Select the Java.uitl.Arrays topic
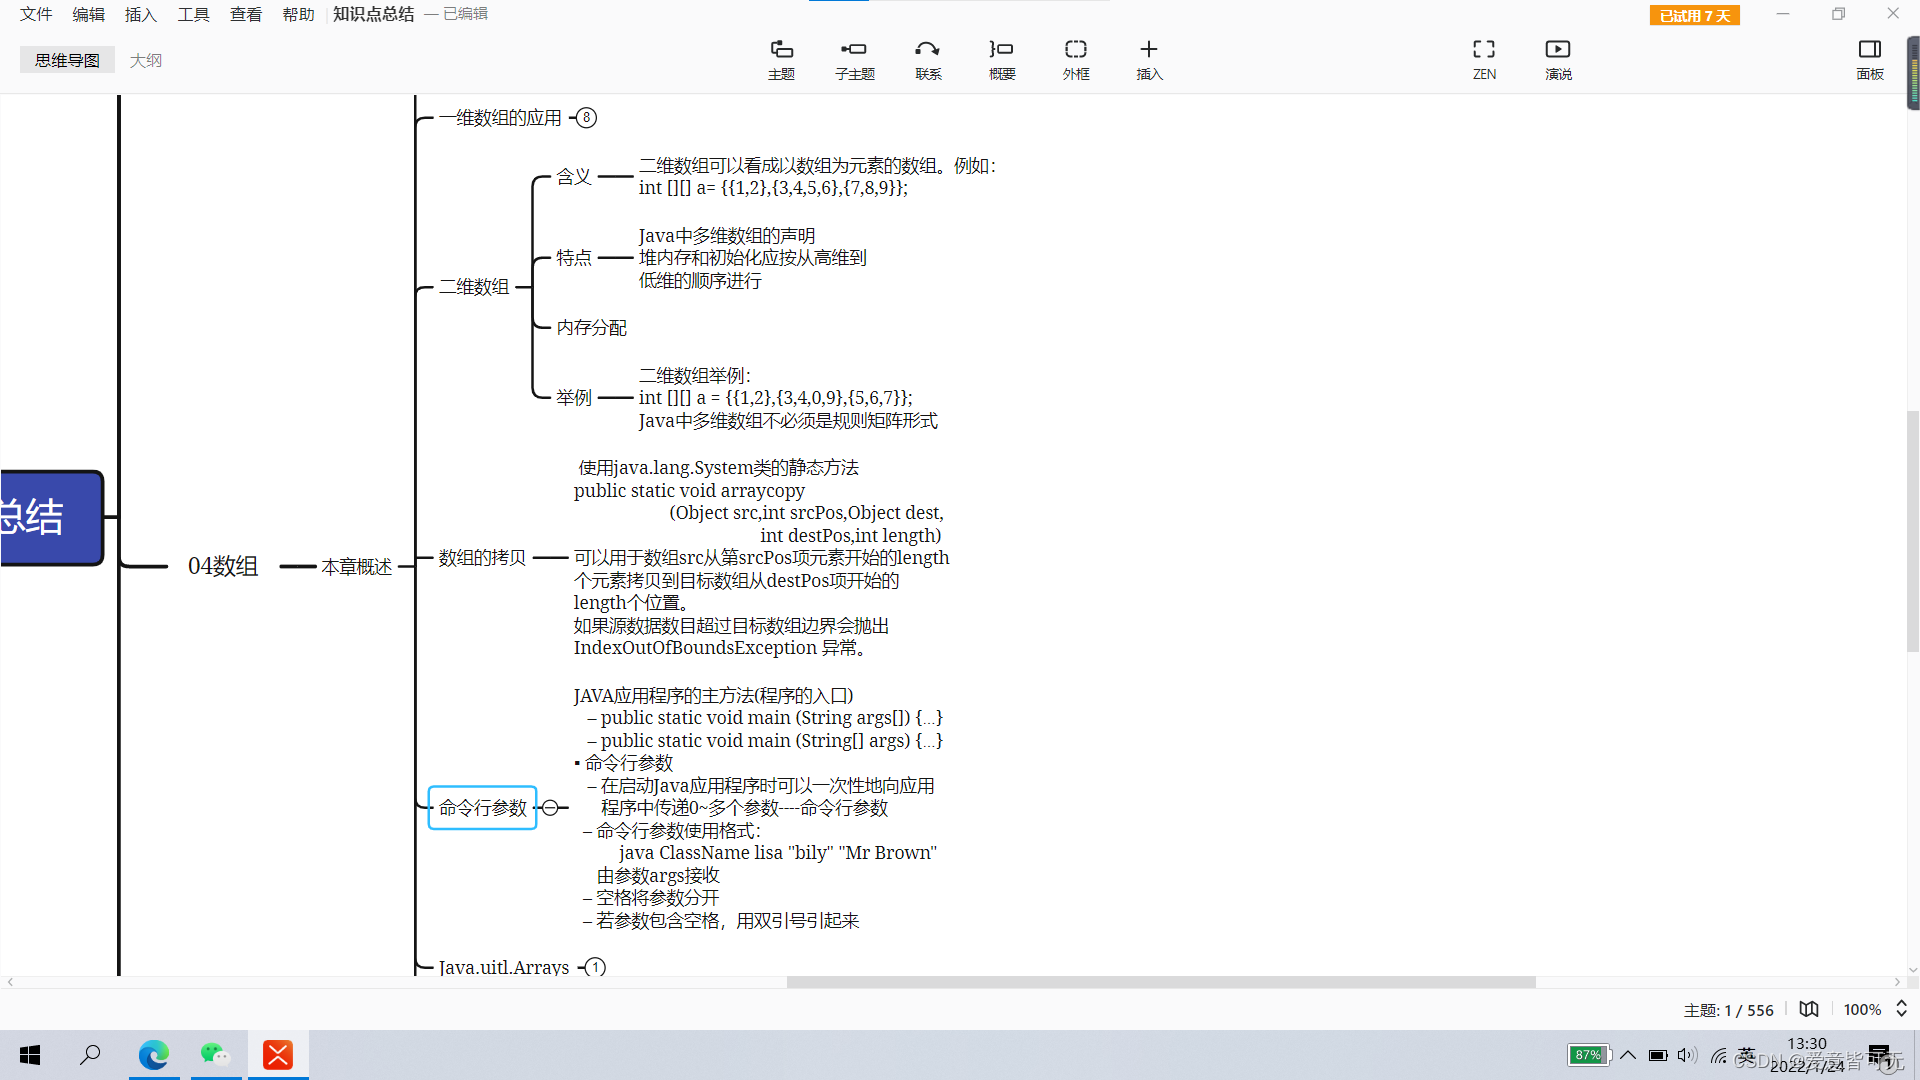 click(504, 967)
